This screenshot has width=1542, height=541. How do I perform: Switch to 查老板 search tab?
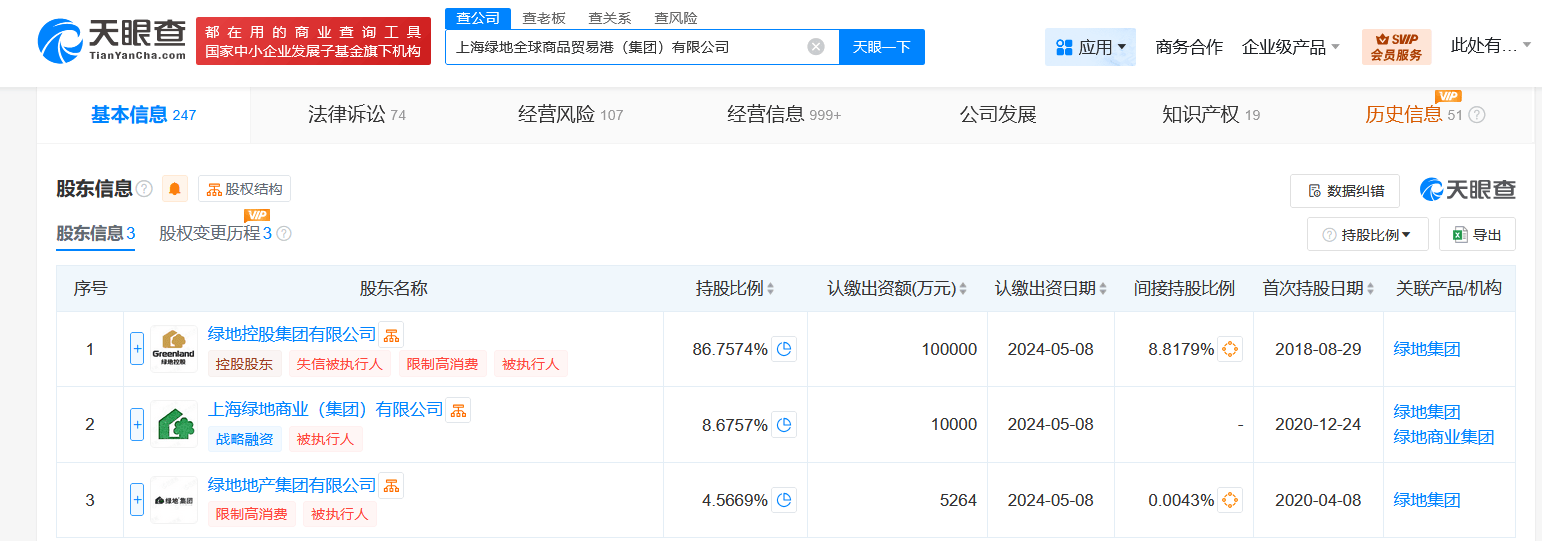(x=544, y=18)
